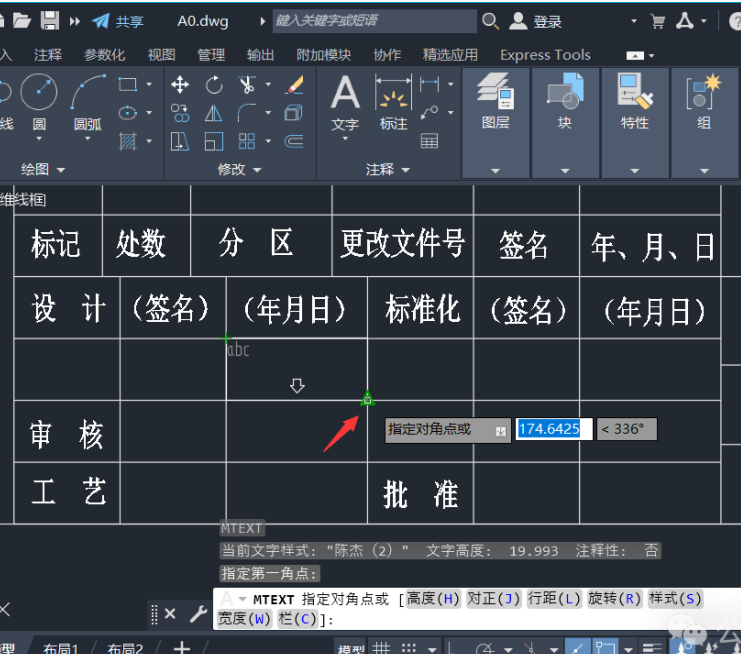Toggle object snap in status bar
The image size is (742, 654).
click(606, 646)
